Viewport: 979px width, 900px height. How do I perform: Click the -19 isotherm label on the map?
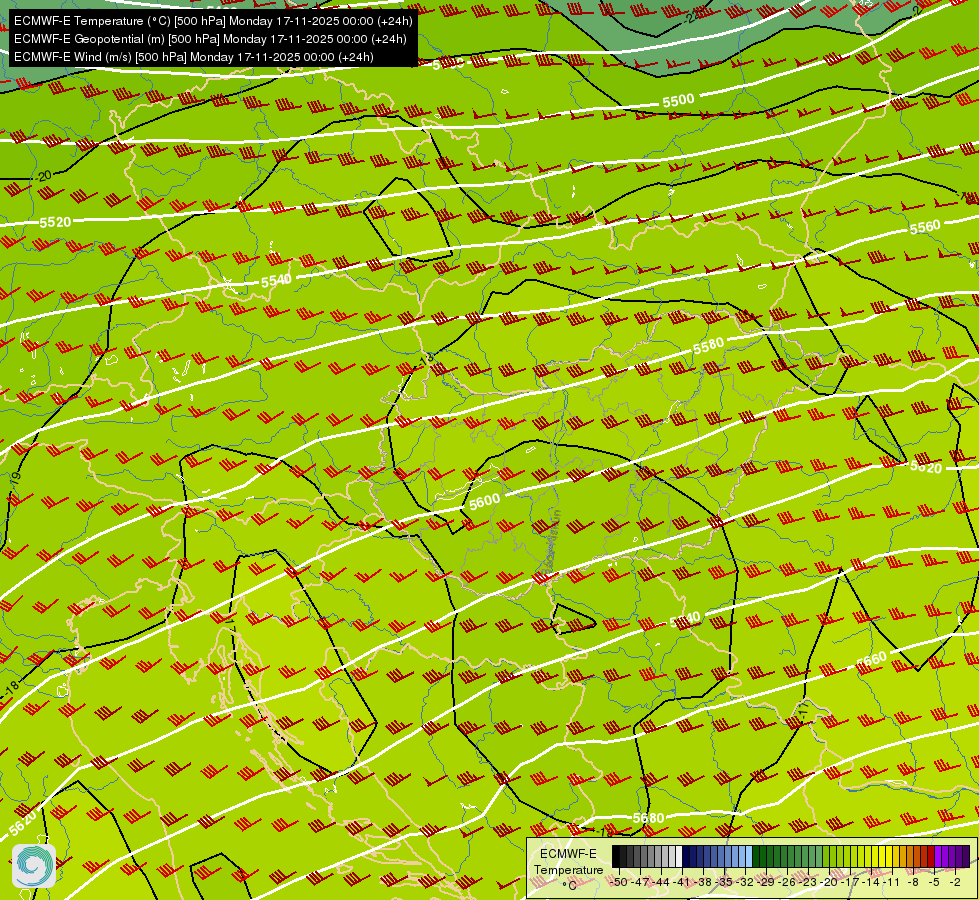[16, 480]
